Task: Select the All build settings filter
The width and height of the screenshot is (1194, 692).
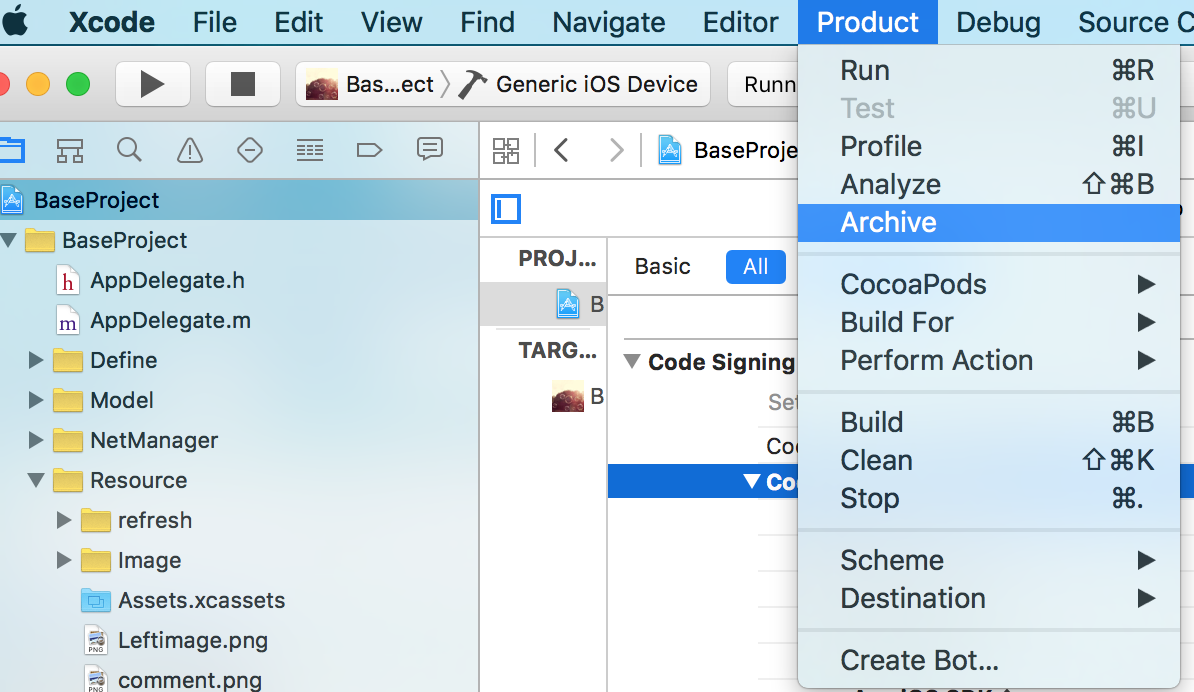Action: pyautogui.click(x=755, y=266)
